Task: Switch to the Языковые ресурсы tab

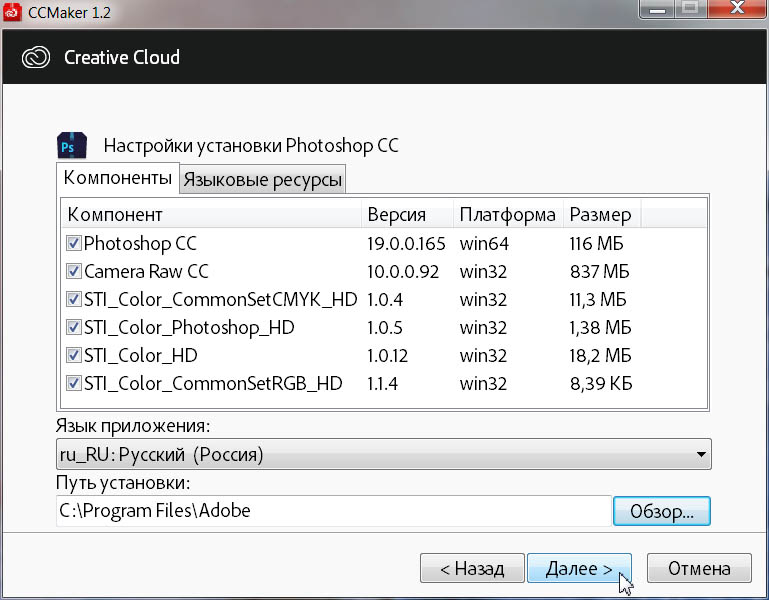Action: pyautogui.click(x=262, y=180)
